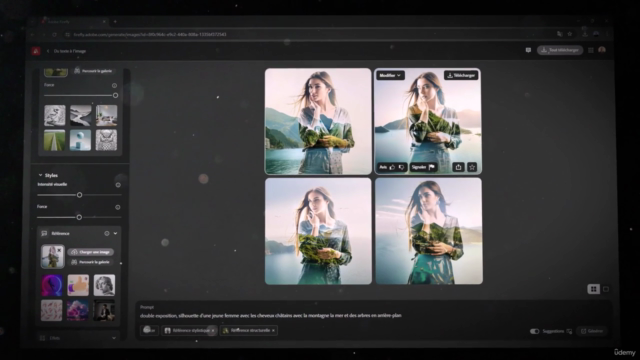Select the engraved sketch structure thumbnail
Viewport: 640px width, 360px height.
[x=55, y=115]
